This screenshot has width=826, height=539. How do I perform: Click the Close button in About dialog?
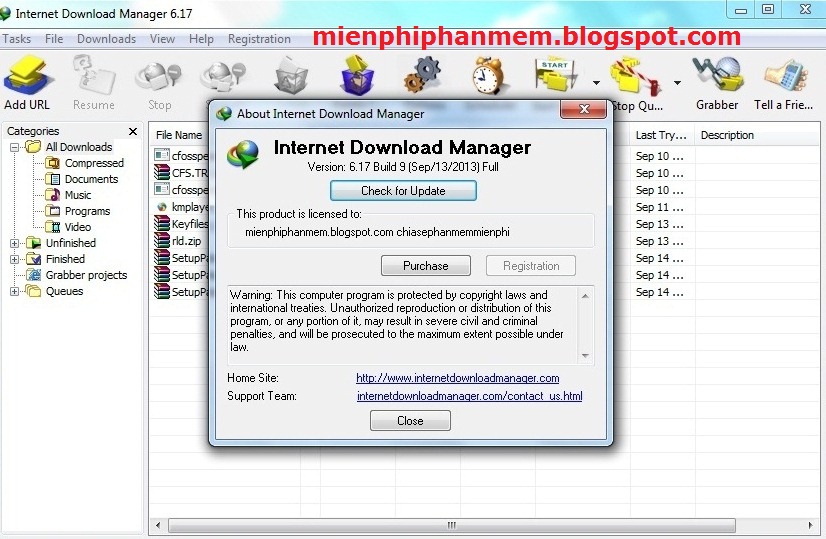pyautogui.click(x=410, y=420)
